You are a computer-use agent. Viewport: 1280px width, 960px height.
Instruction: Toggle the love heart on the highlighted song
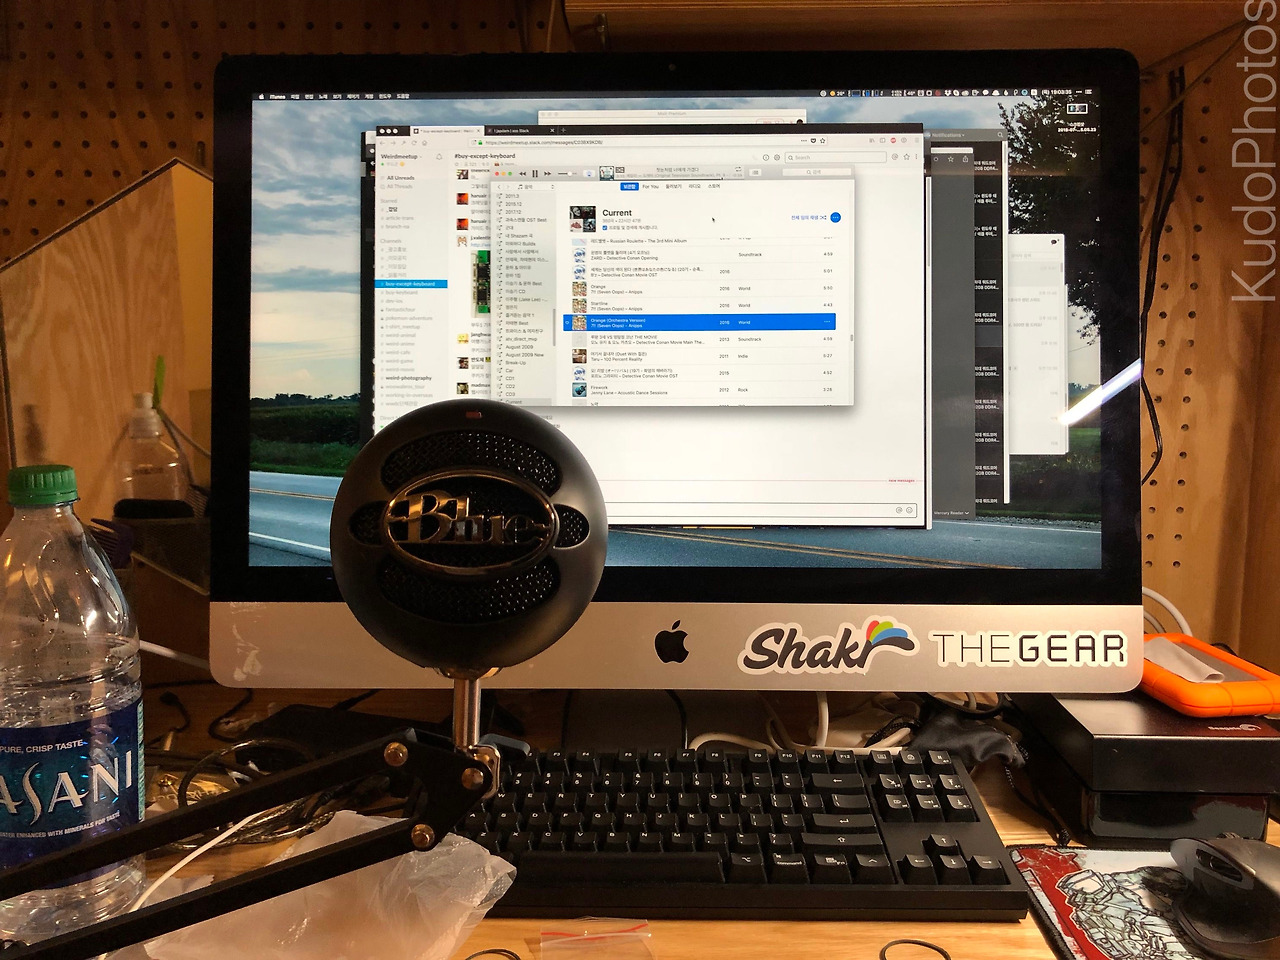point(568,322)
